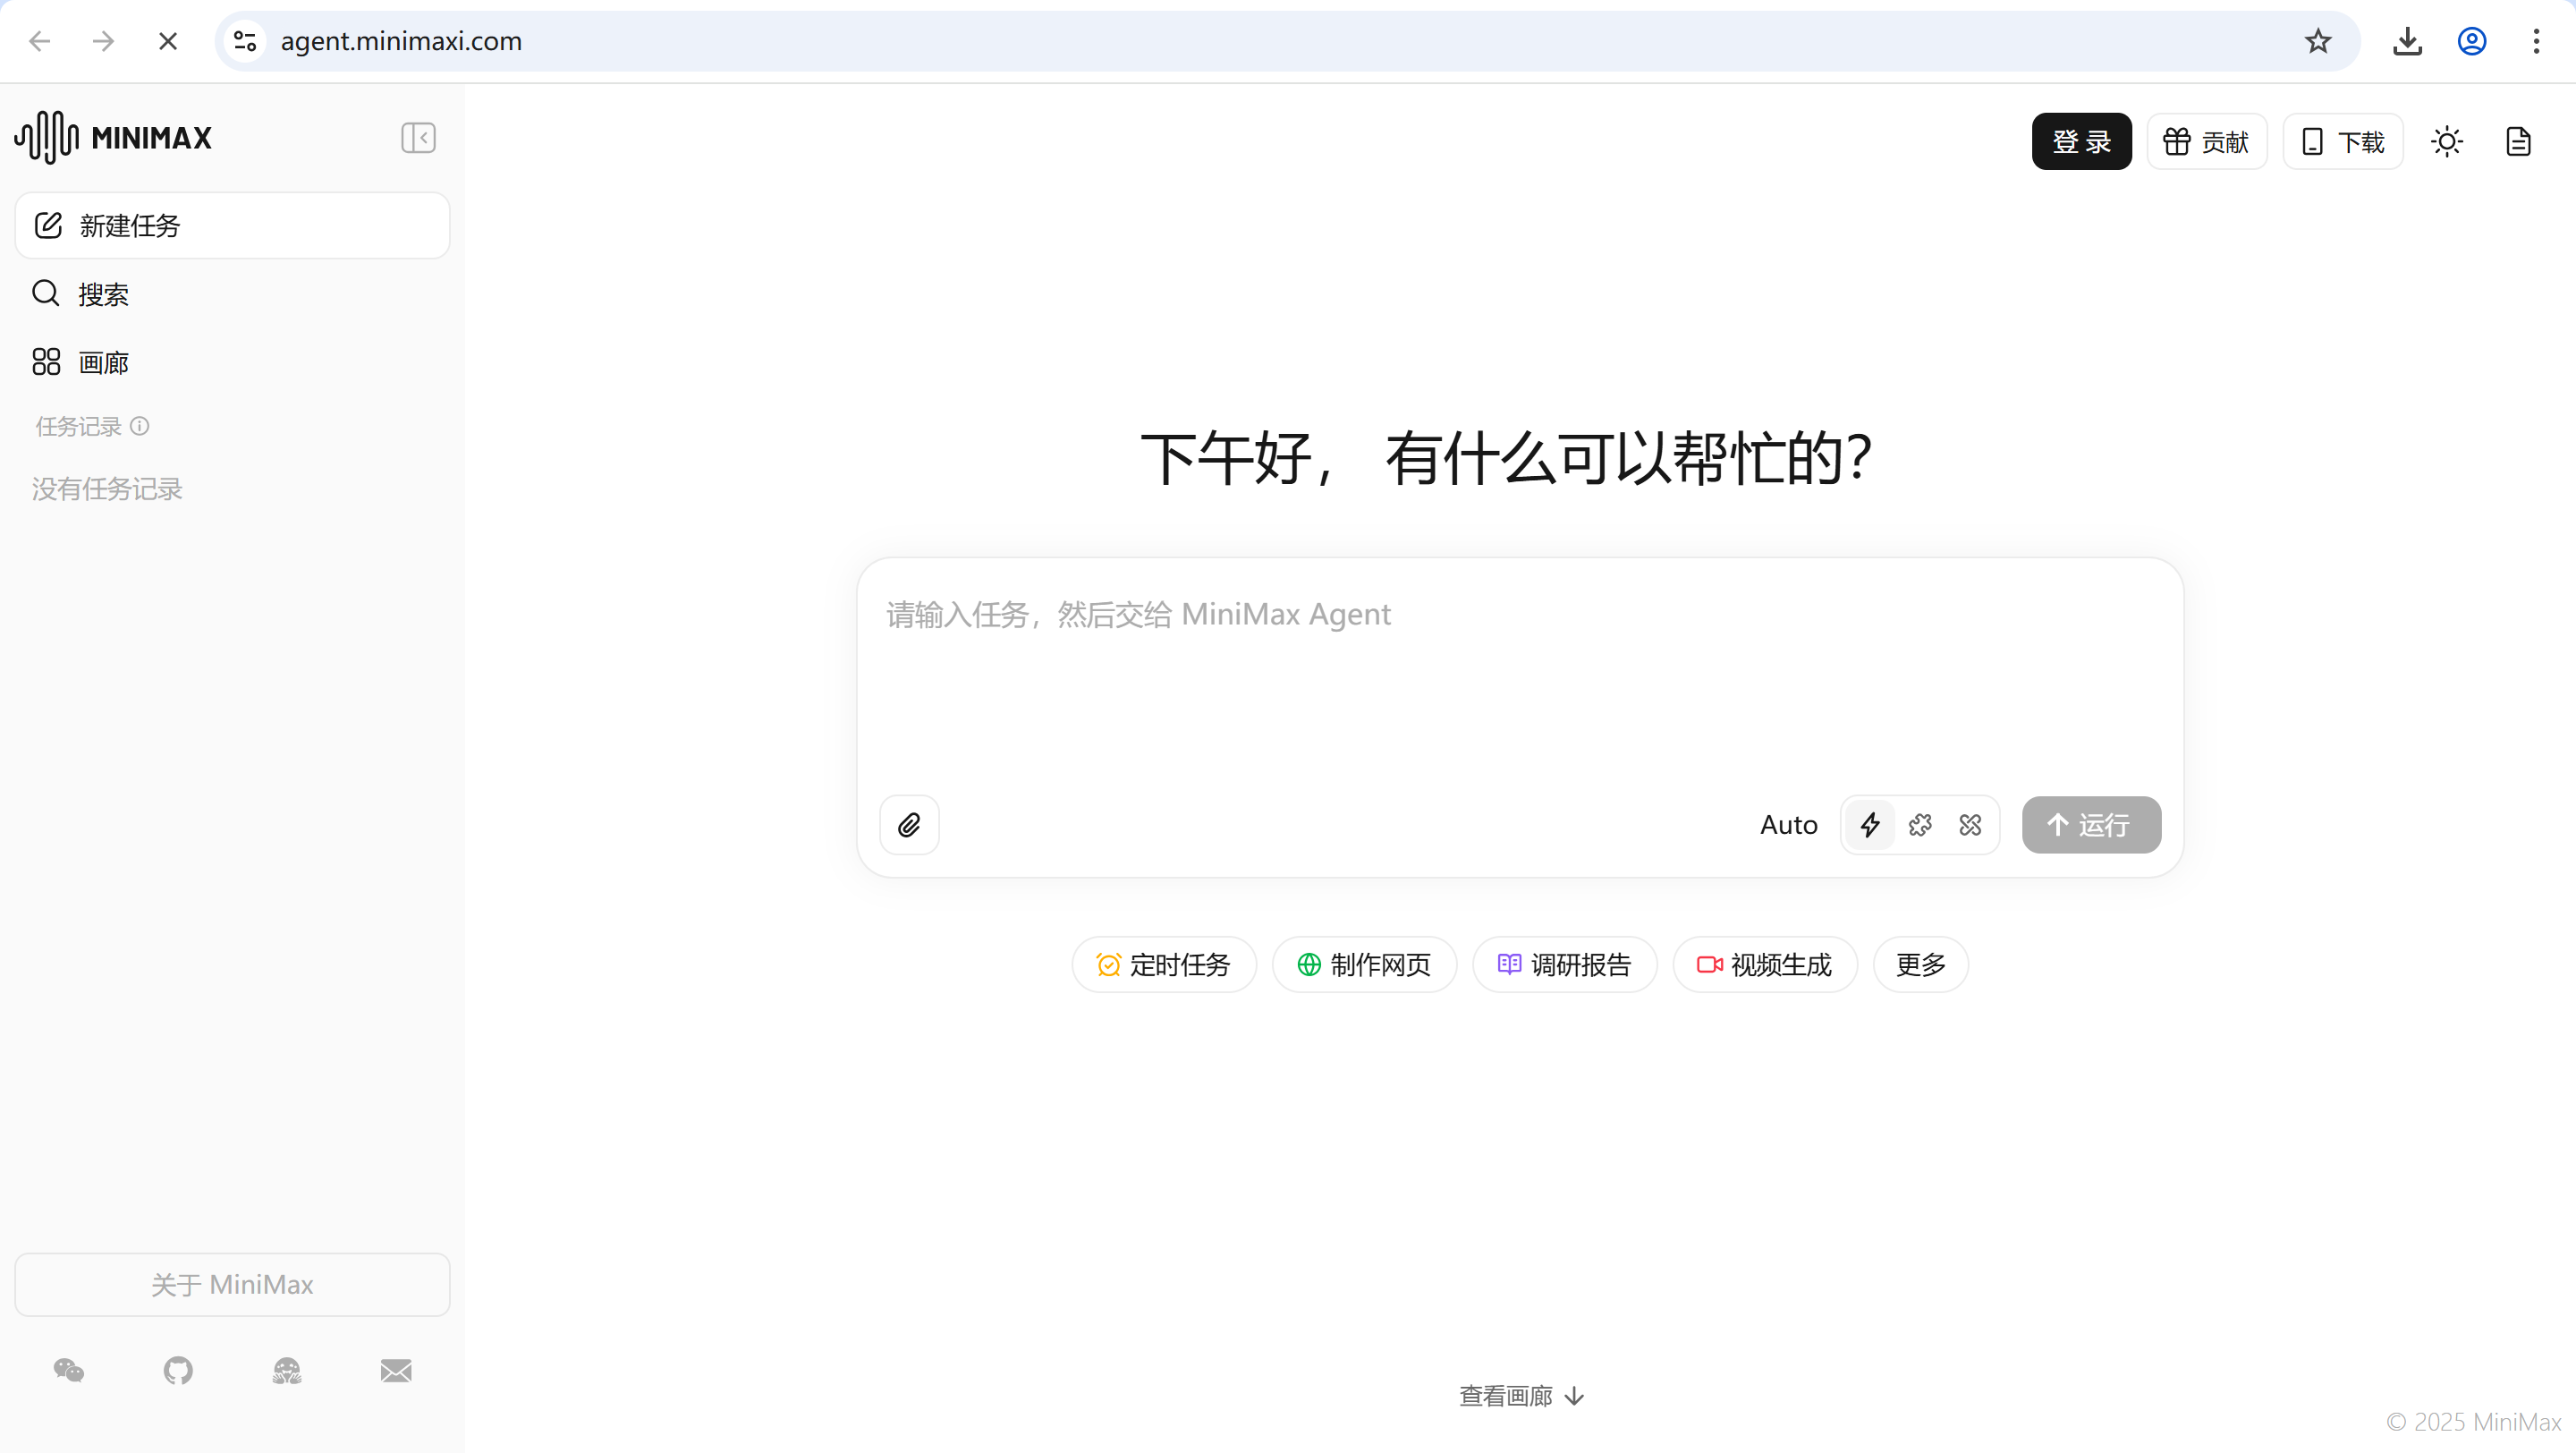Viewport: 2576px width, 1453px height.
Task: Open the info tooltip next to 任务记录
Action: click(140, 426)
